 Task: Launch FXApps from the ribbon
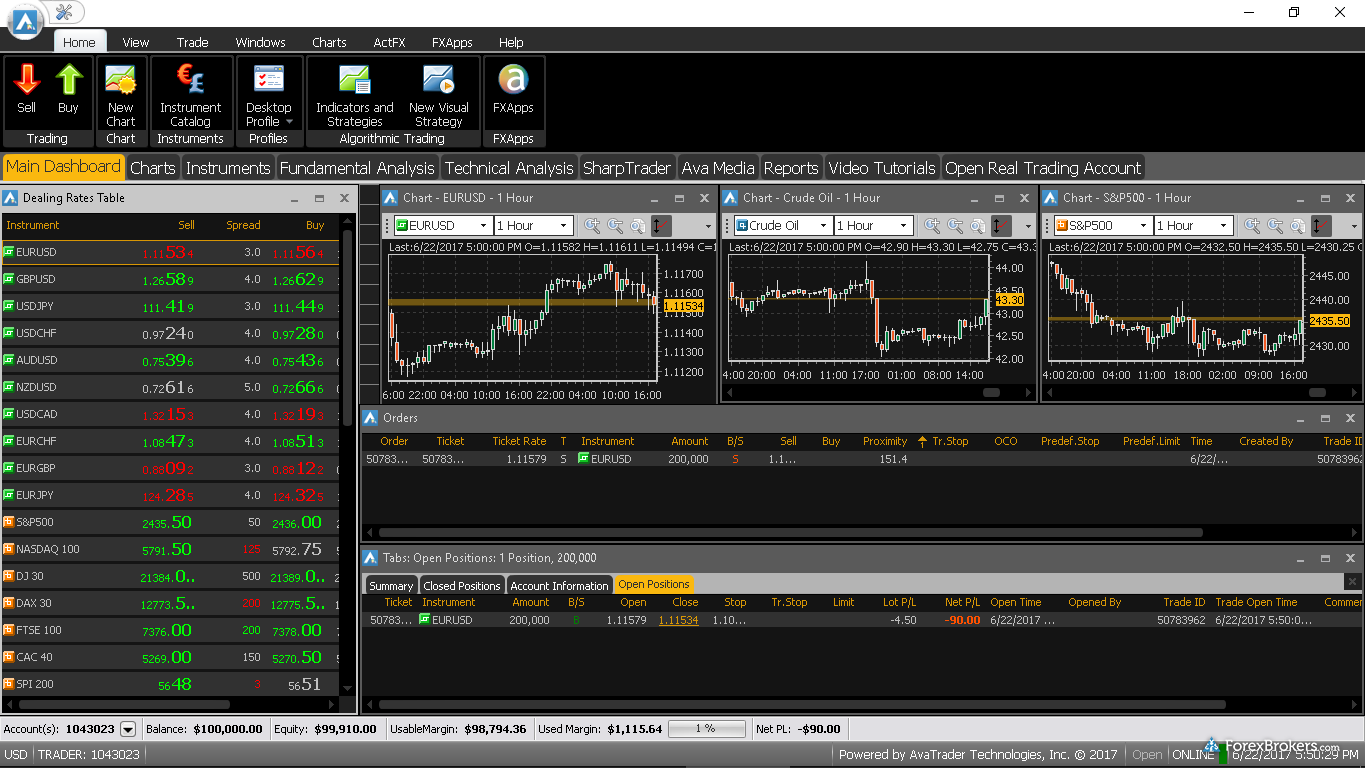point(513,90)
